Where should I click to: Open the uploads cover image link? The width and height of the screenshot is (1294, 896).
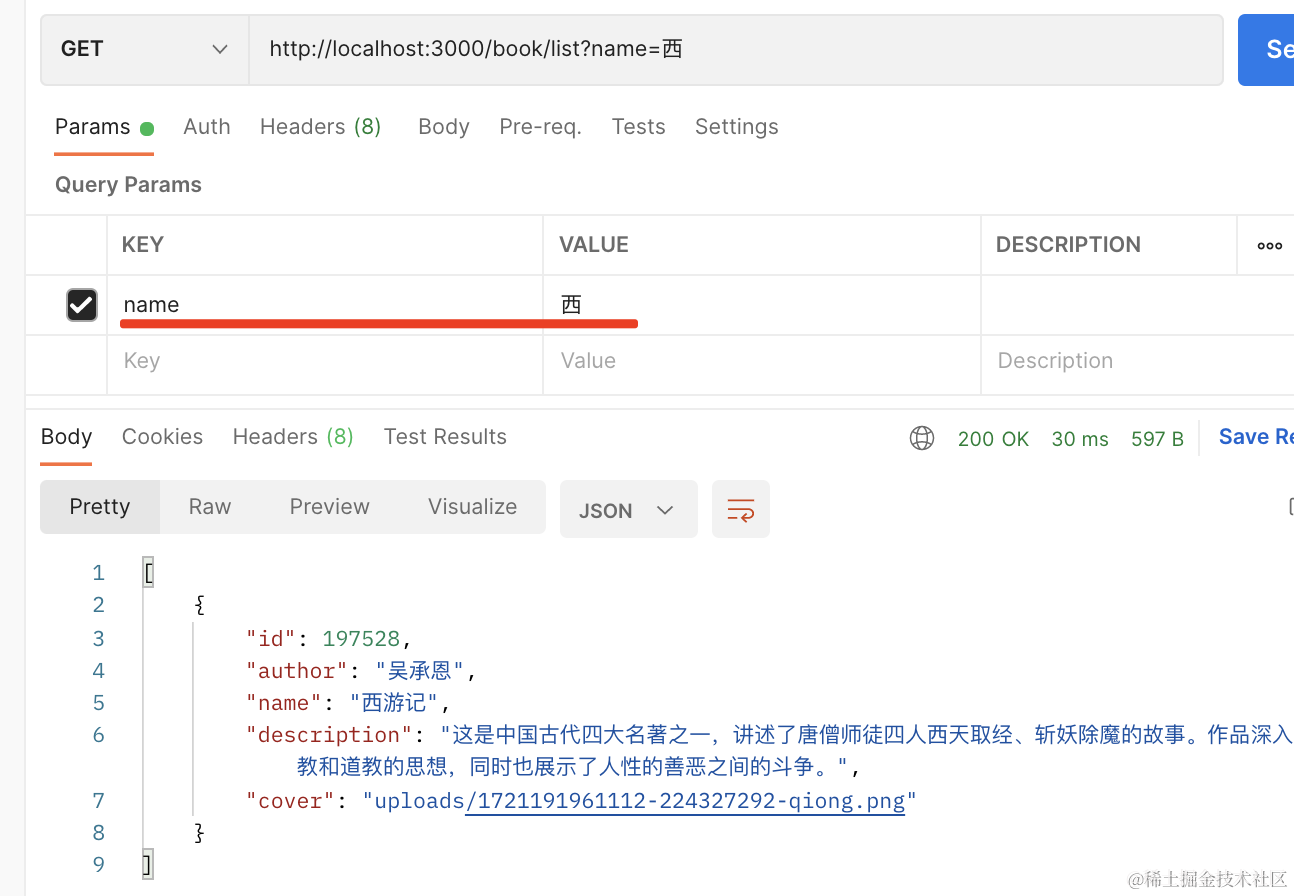click(x=684, y=801)
